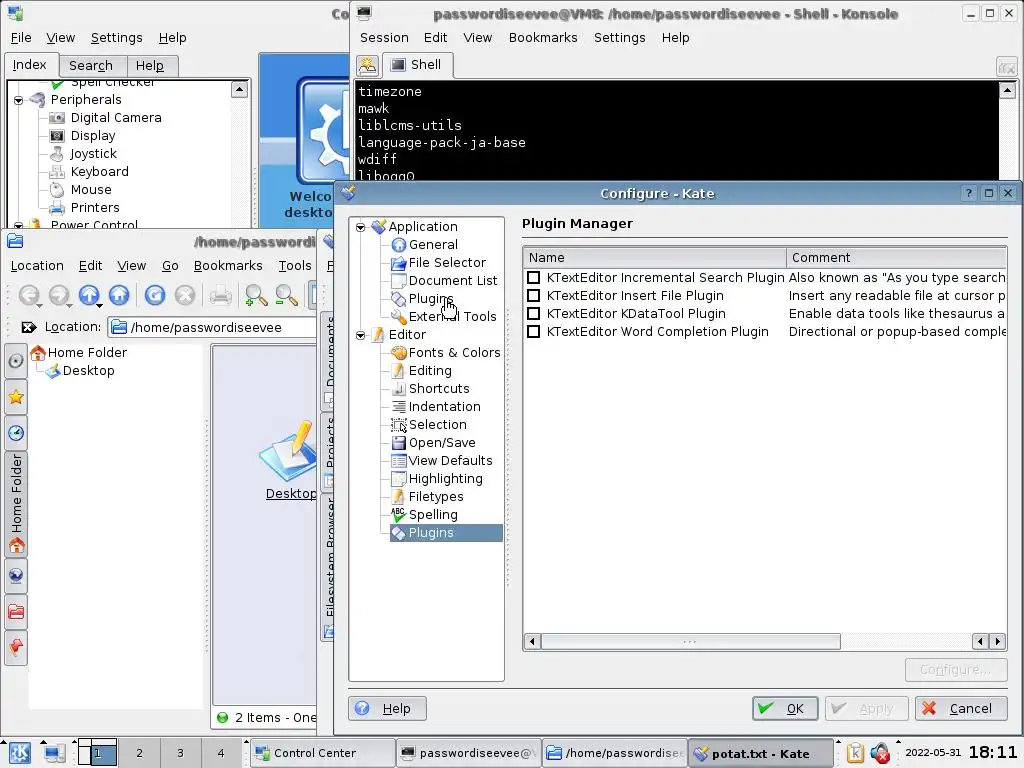Switch to virtual desktop 3
This screenshot has width=1024, height=768.
[180, 753]
